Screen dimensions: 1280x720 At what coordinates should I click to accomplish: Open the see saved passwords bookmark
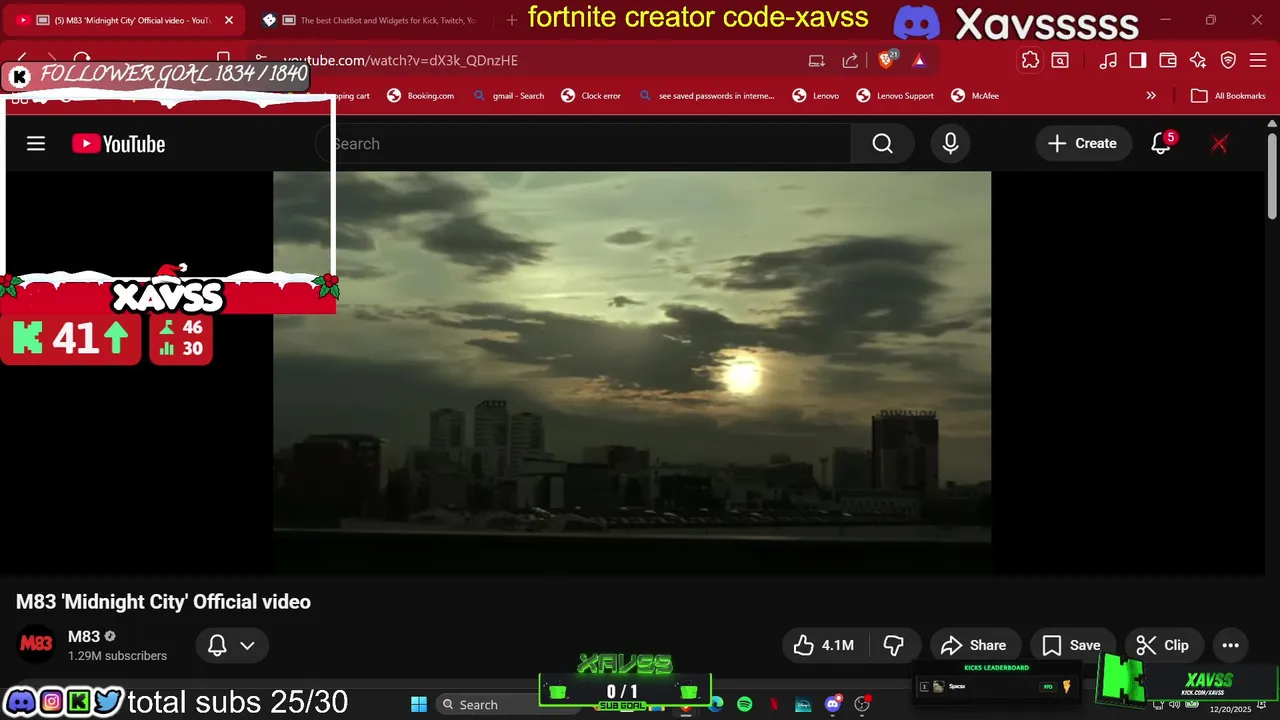pyautogui.click(x=707, y=96)
